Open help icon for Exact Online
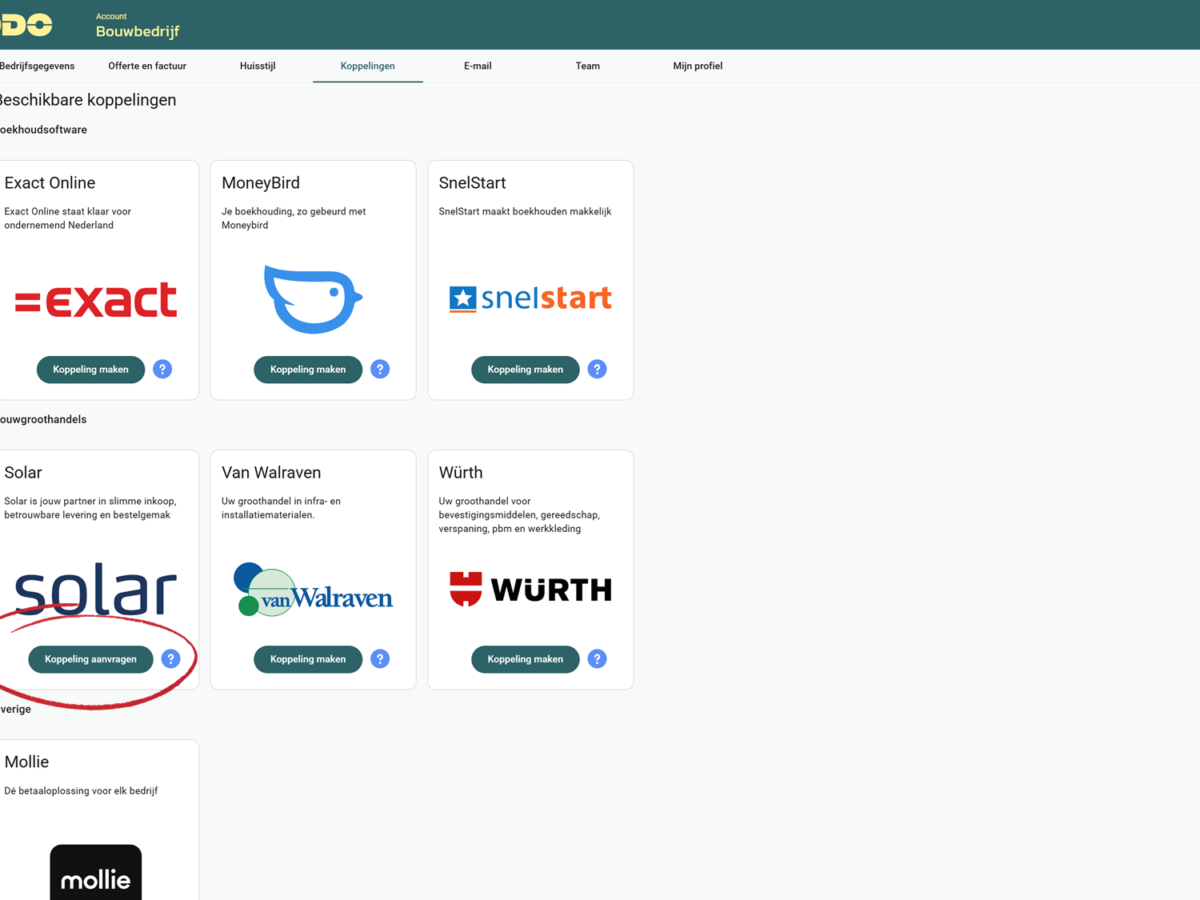Viewport: 1200px width, 900px height. (x=162, y=369)
